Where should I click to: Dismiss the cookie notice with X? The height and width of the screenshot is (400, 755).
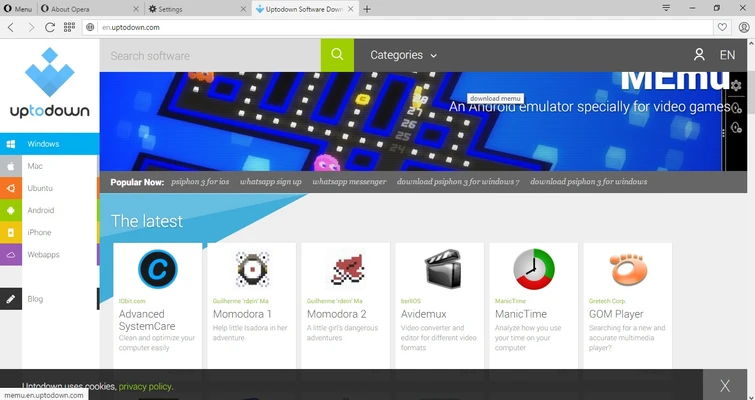[725, 385]
